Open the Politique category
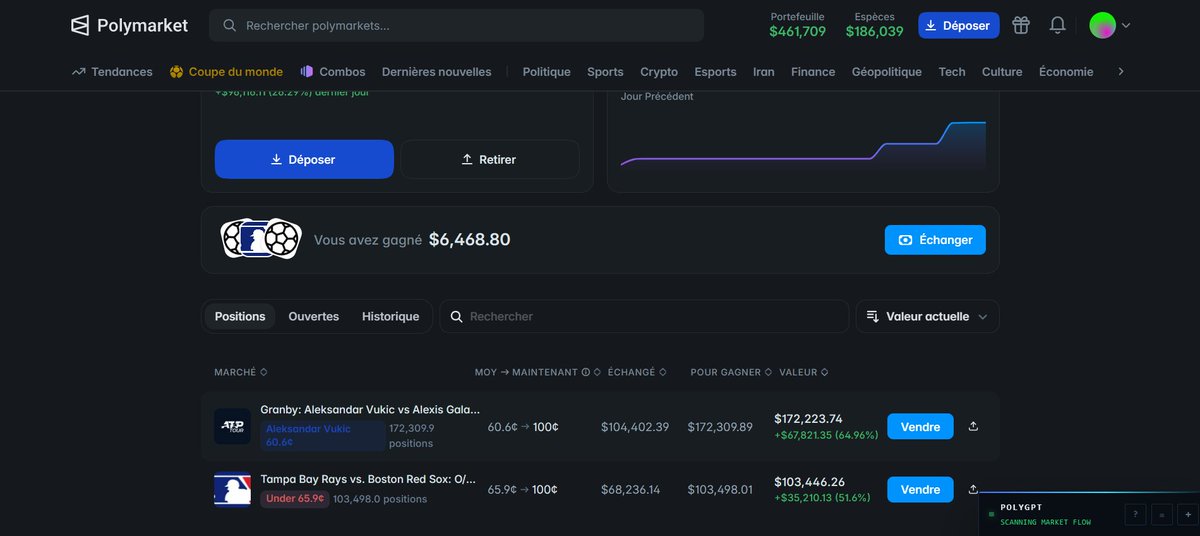The width and height of the screenshot is (1200, 536). point(546,72)
